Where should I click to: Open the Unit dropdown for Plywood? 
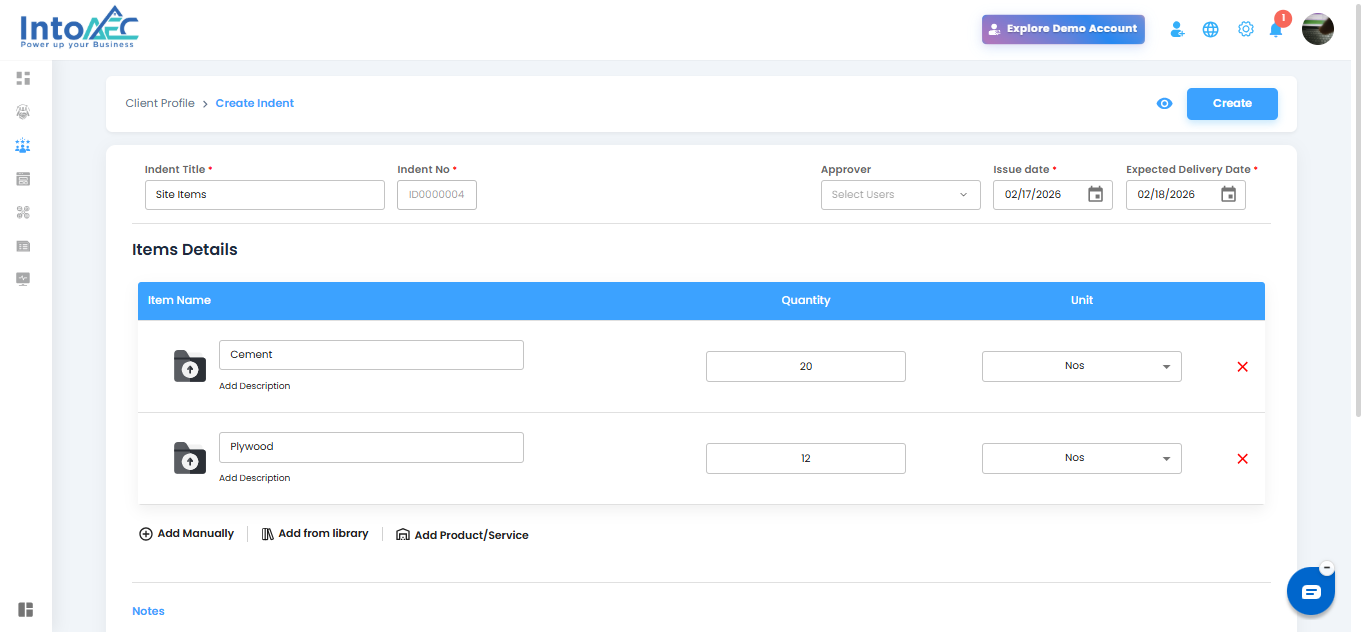click(x=1082, y=458)
